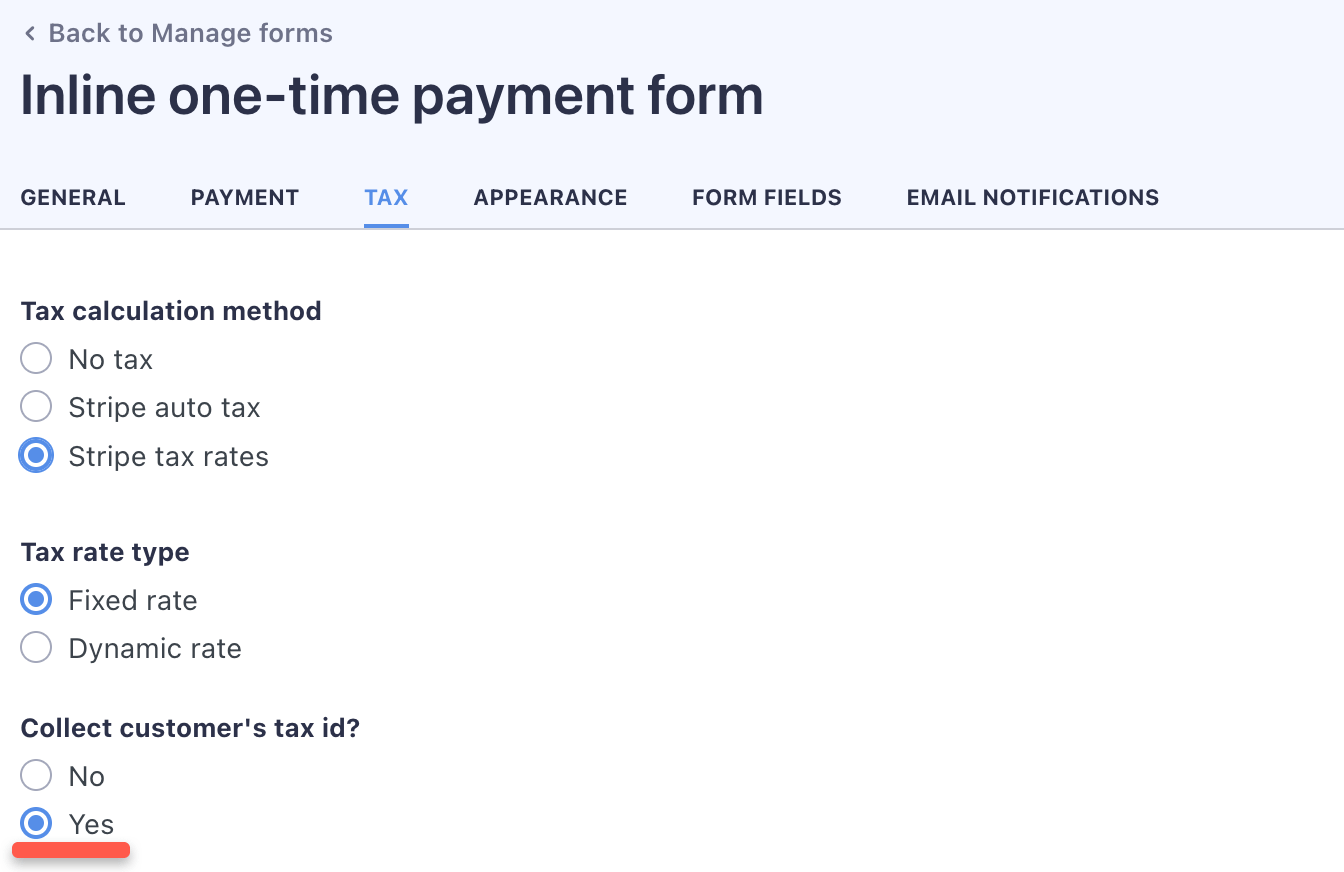Open the APPEARANCE tab
The height and width of the screenshot is (872, 1344).
[550, 197]
